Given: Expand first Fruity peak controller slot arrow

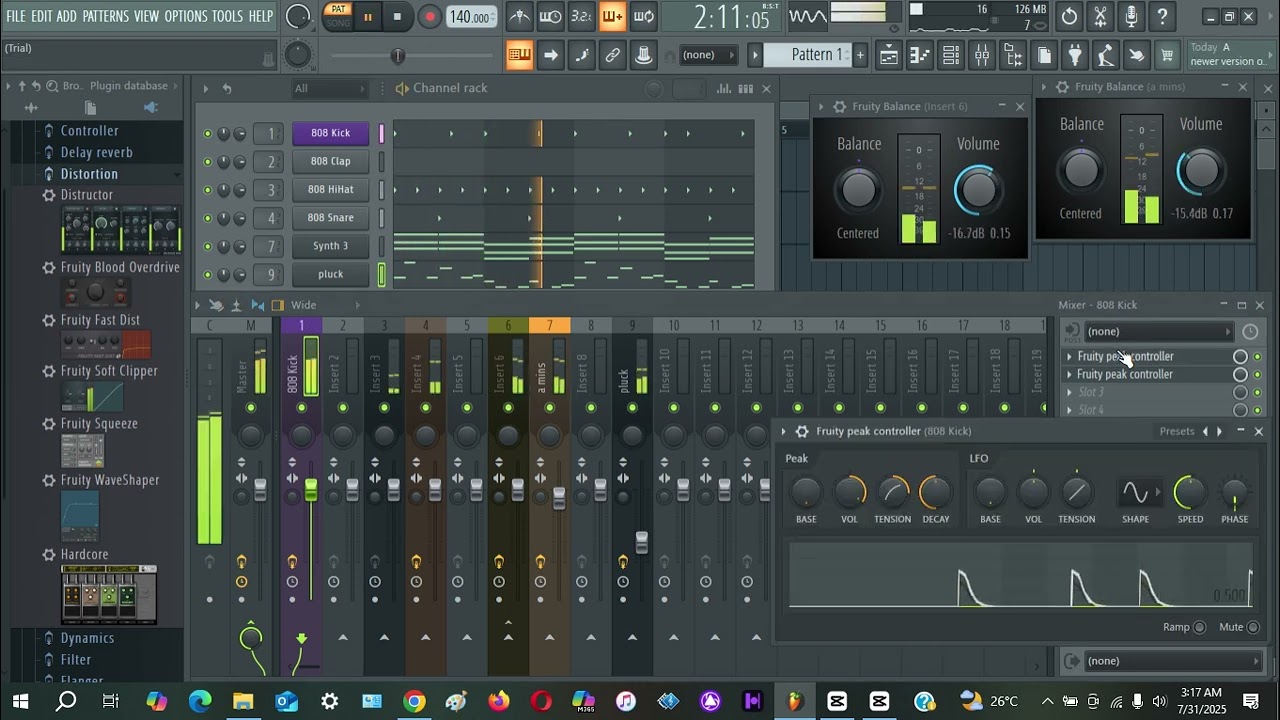Looking at the screenshot, I should pyautogui.click(x=1069, y=357).
